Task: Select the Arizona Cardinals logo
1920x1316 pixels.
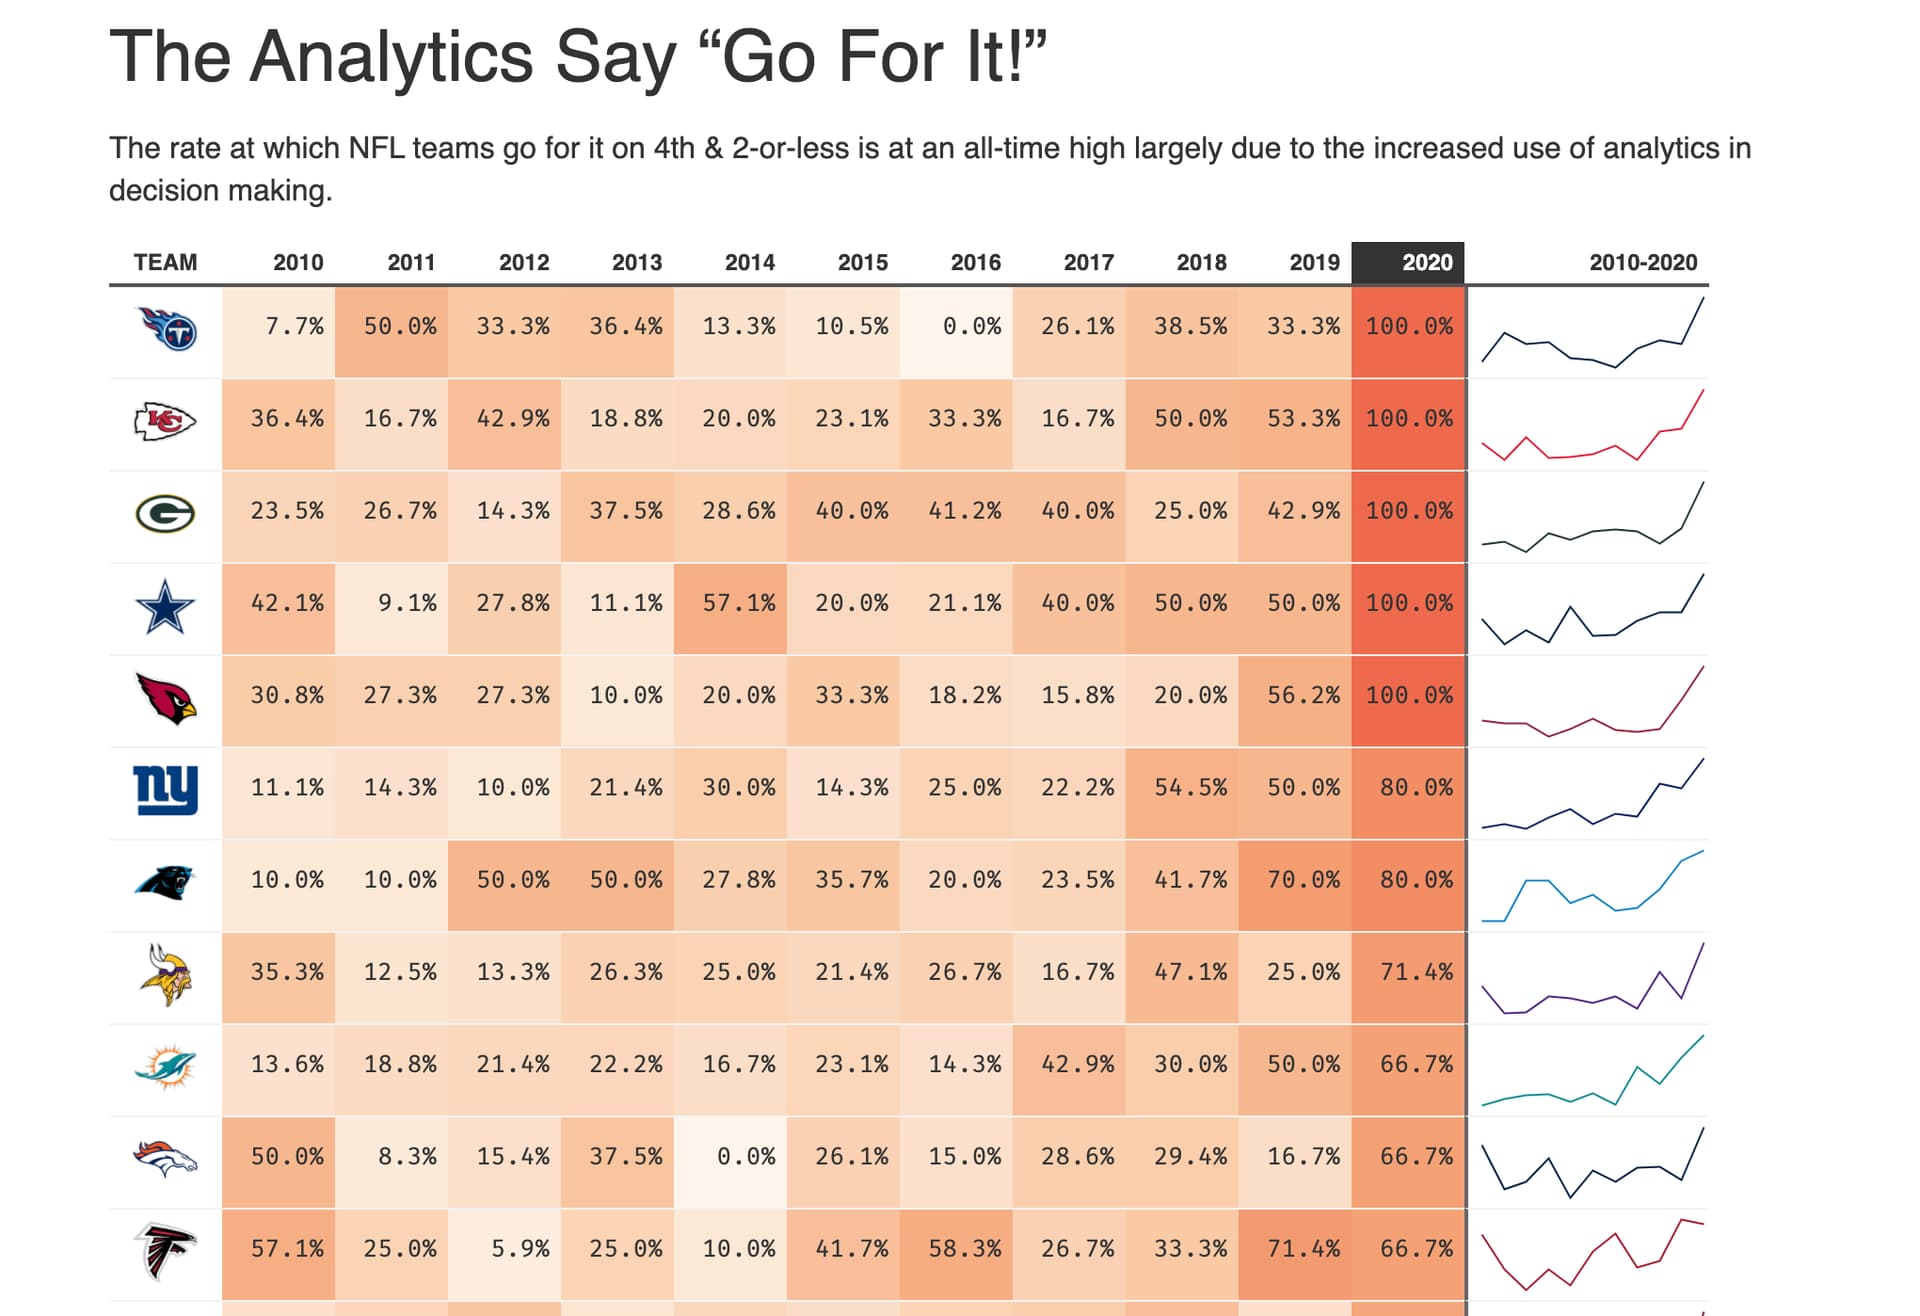Action: coord(165,698)
